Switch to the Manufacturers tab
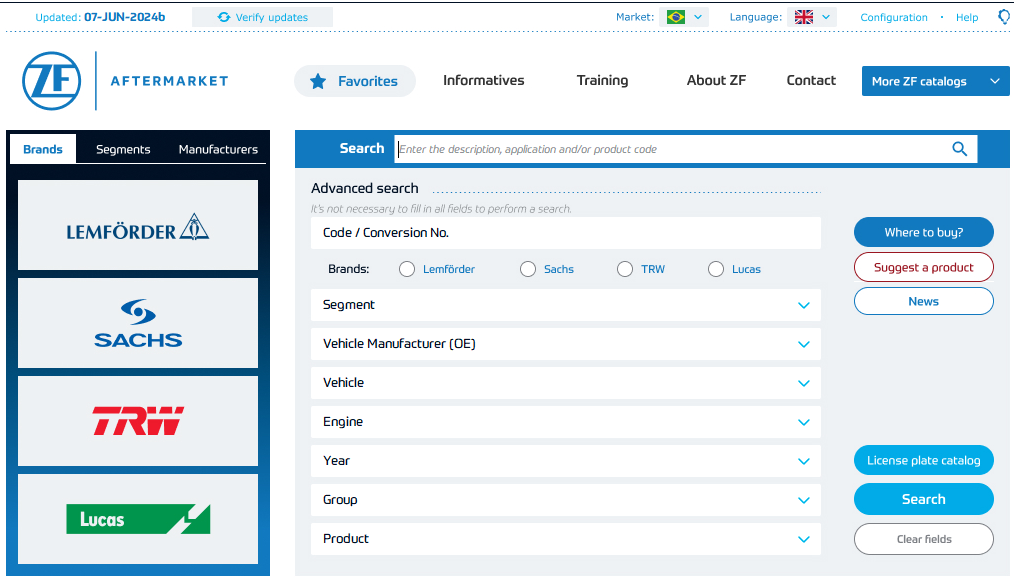This screenshot has height=585, width=1014. pyautogui.click(x=218, y=149)
